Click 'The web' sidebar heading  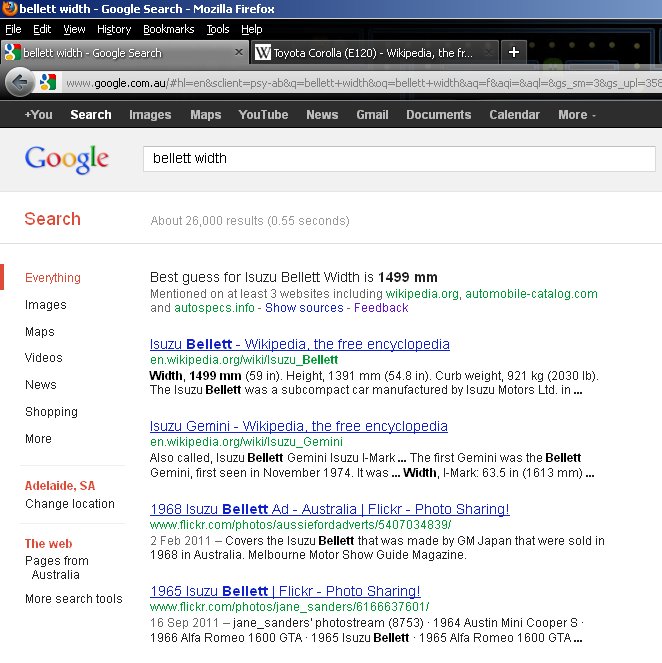tap(48, 544)
